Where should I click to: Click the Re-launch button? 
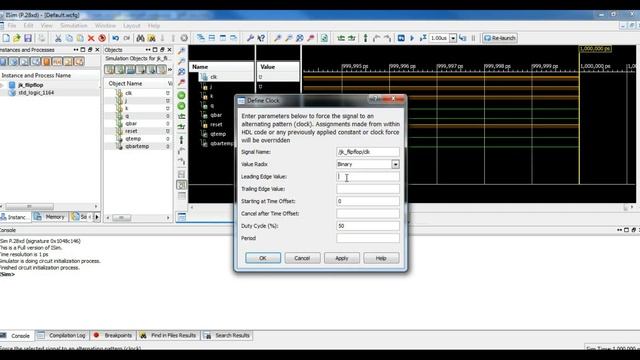[500, 38]
